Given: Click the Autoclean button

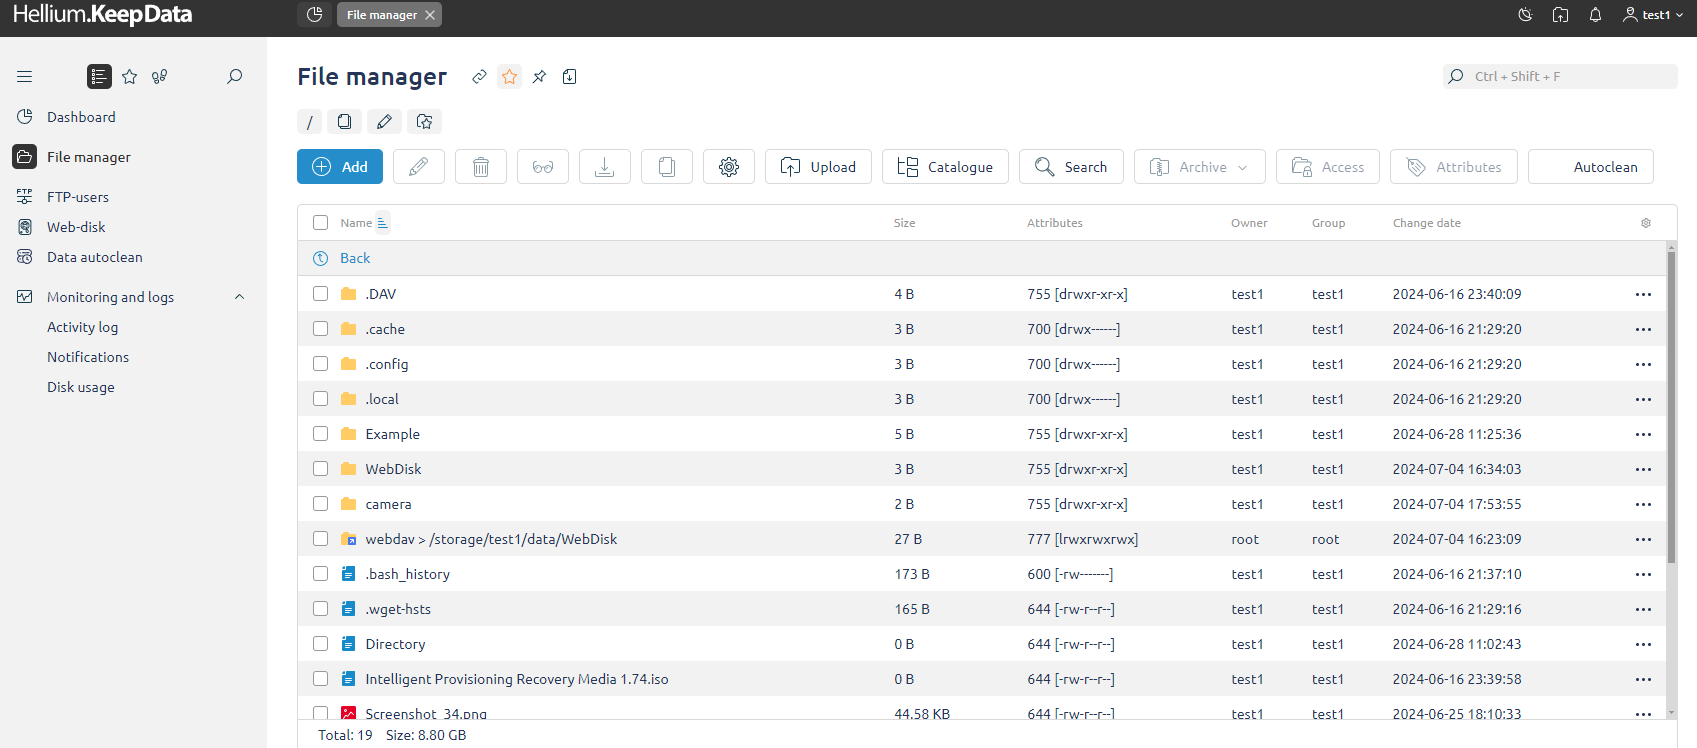Looking at the screenshot, I should point(1591,167).
